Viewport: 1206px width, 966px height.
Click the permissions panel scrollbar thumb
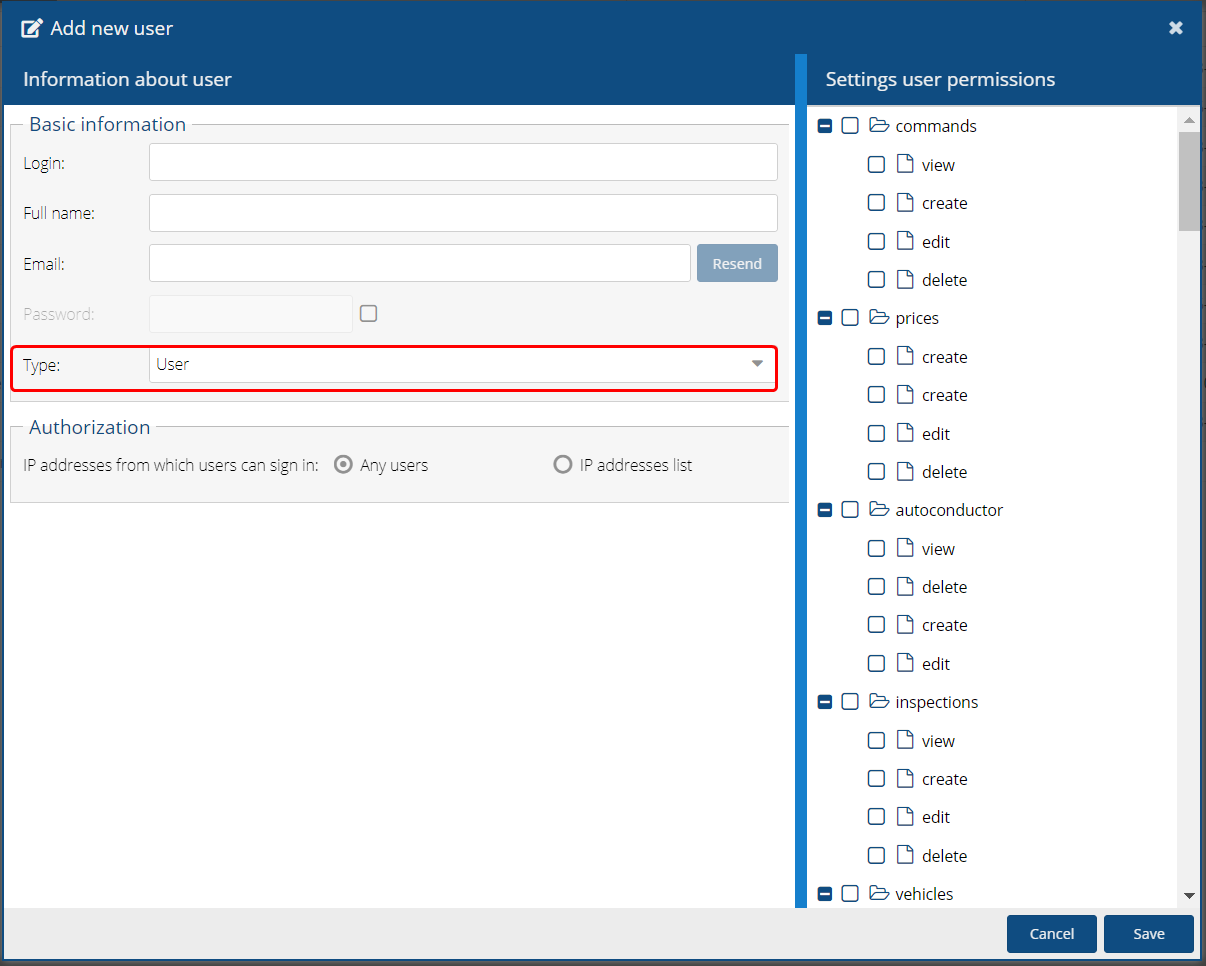[x=1188, y=180]
